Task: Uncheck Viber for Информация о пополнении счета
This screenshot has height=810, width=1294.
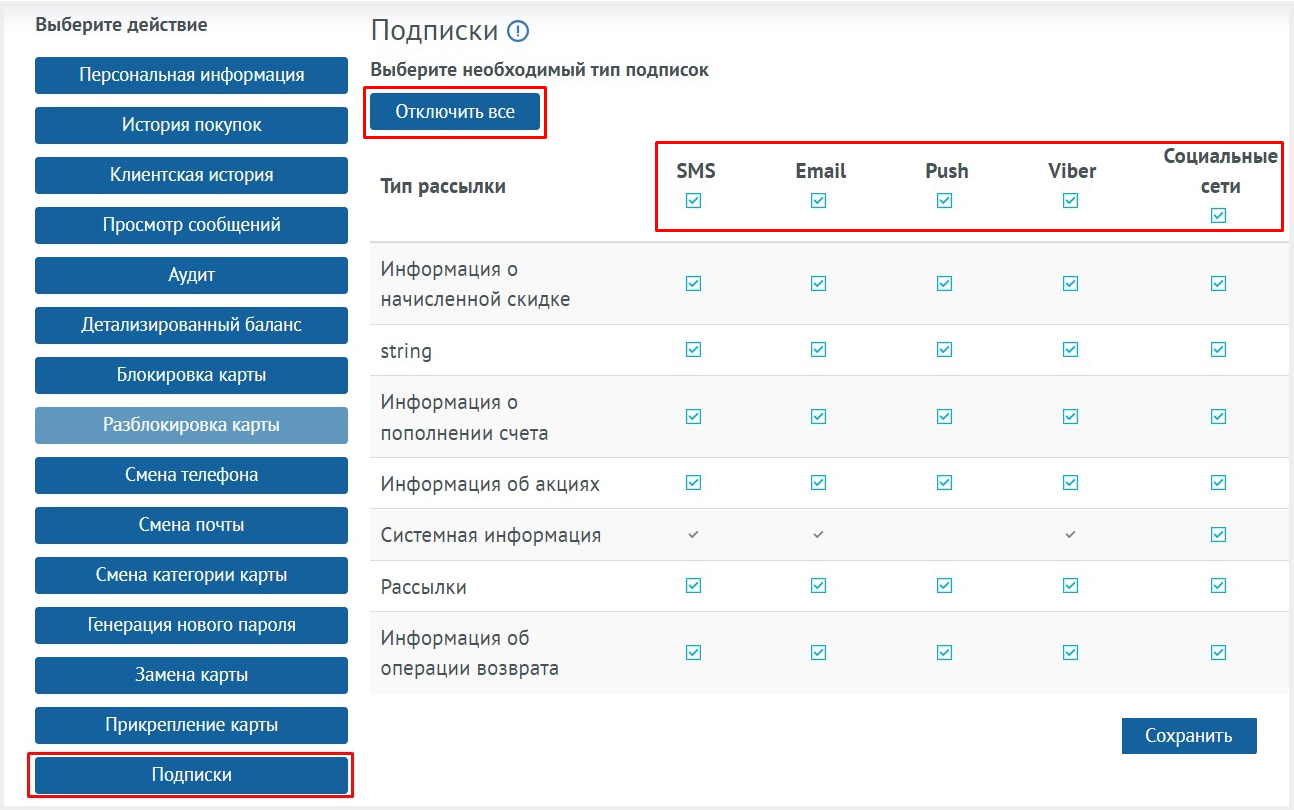Action: click(1071, 416)
